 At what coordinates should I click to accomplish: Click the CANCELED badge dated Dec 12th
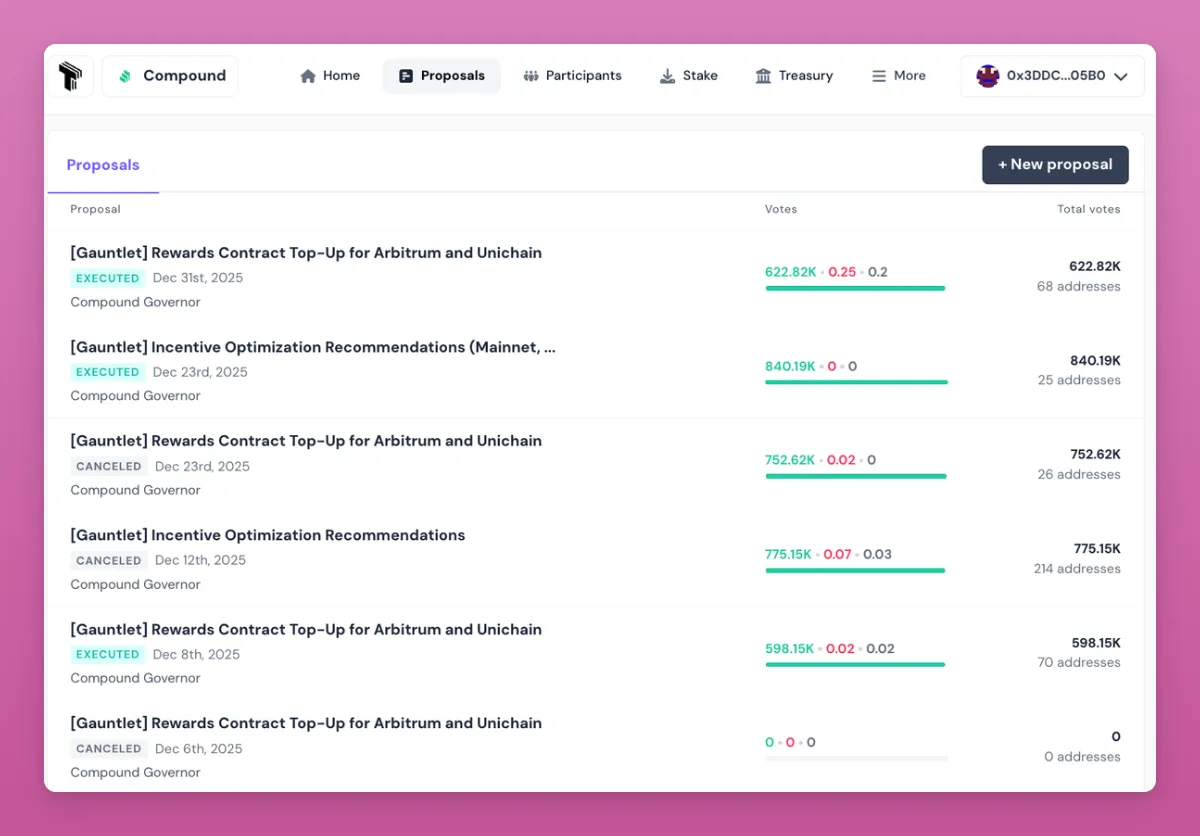(x=109, y=561)
